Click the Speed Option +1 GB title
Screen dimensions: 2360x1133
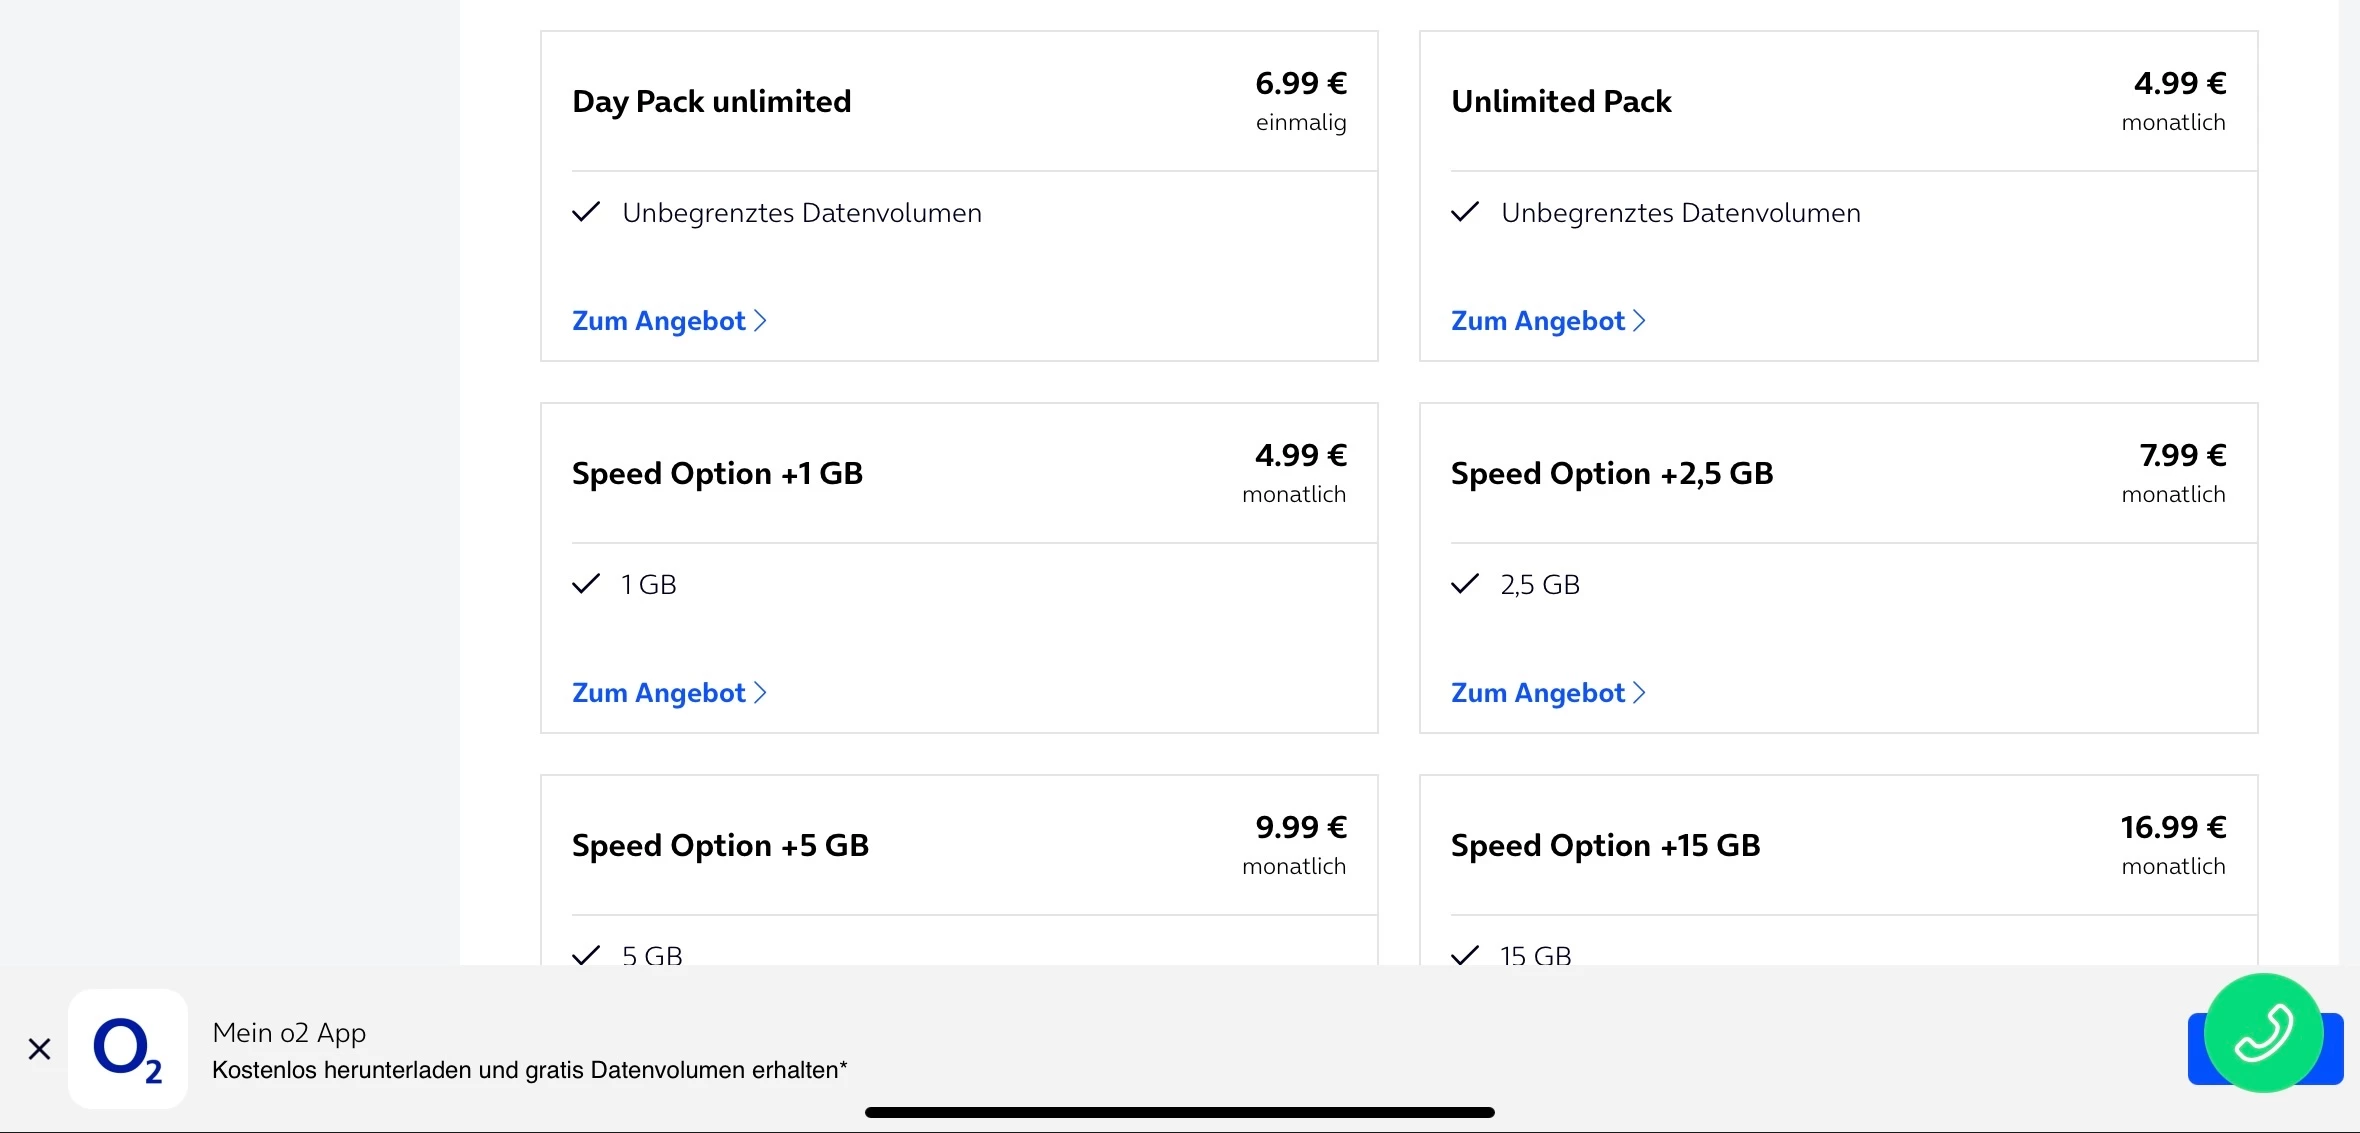[717, 474]
